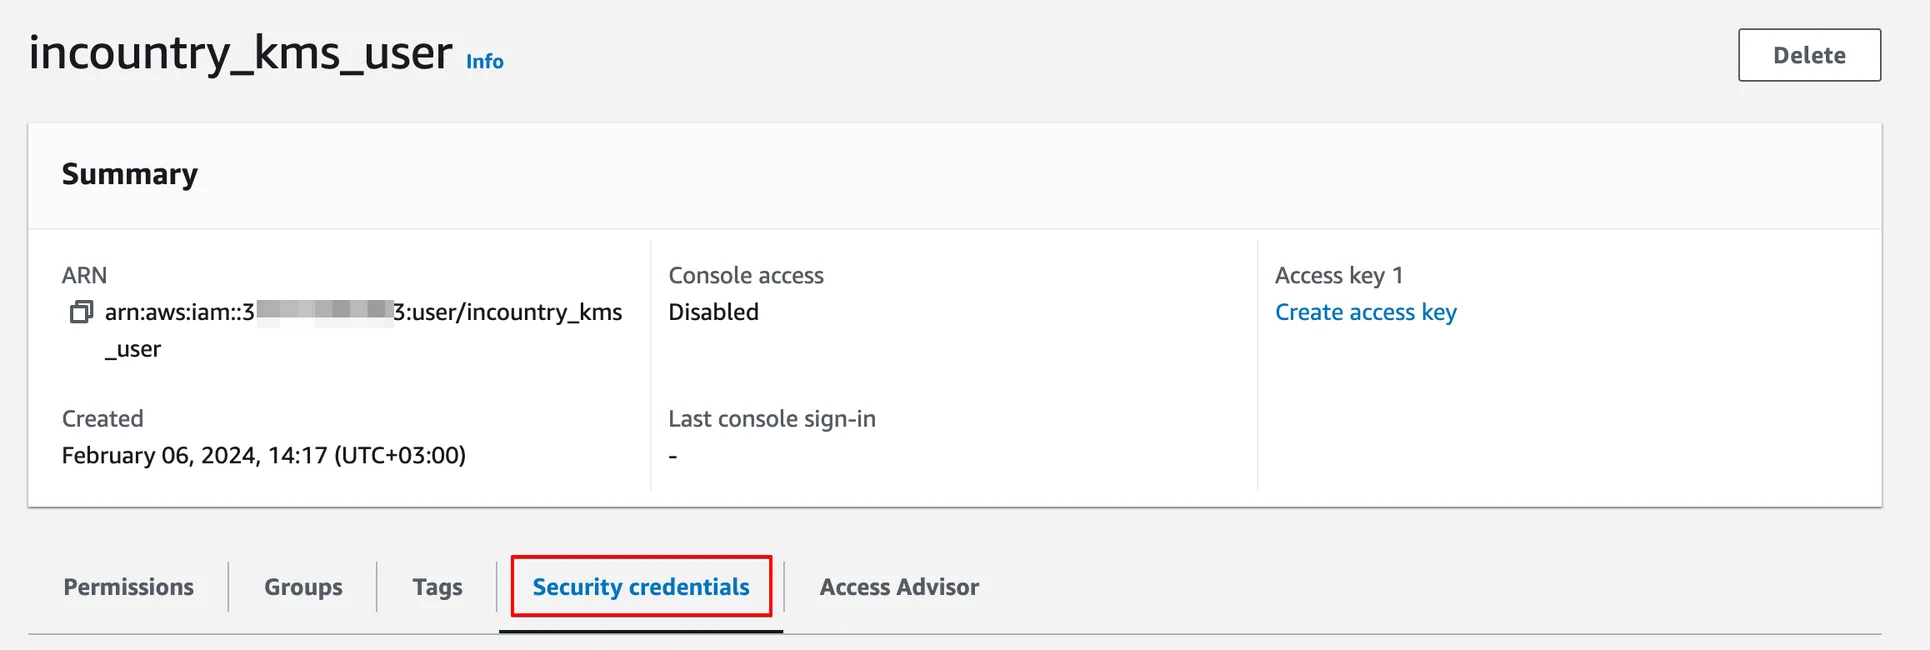The image size is (1930, 650).
Task: Click the Console access label
Action: 745,275
